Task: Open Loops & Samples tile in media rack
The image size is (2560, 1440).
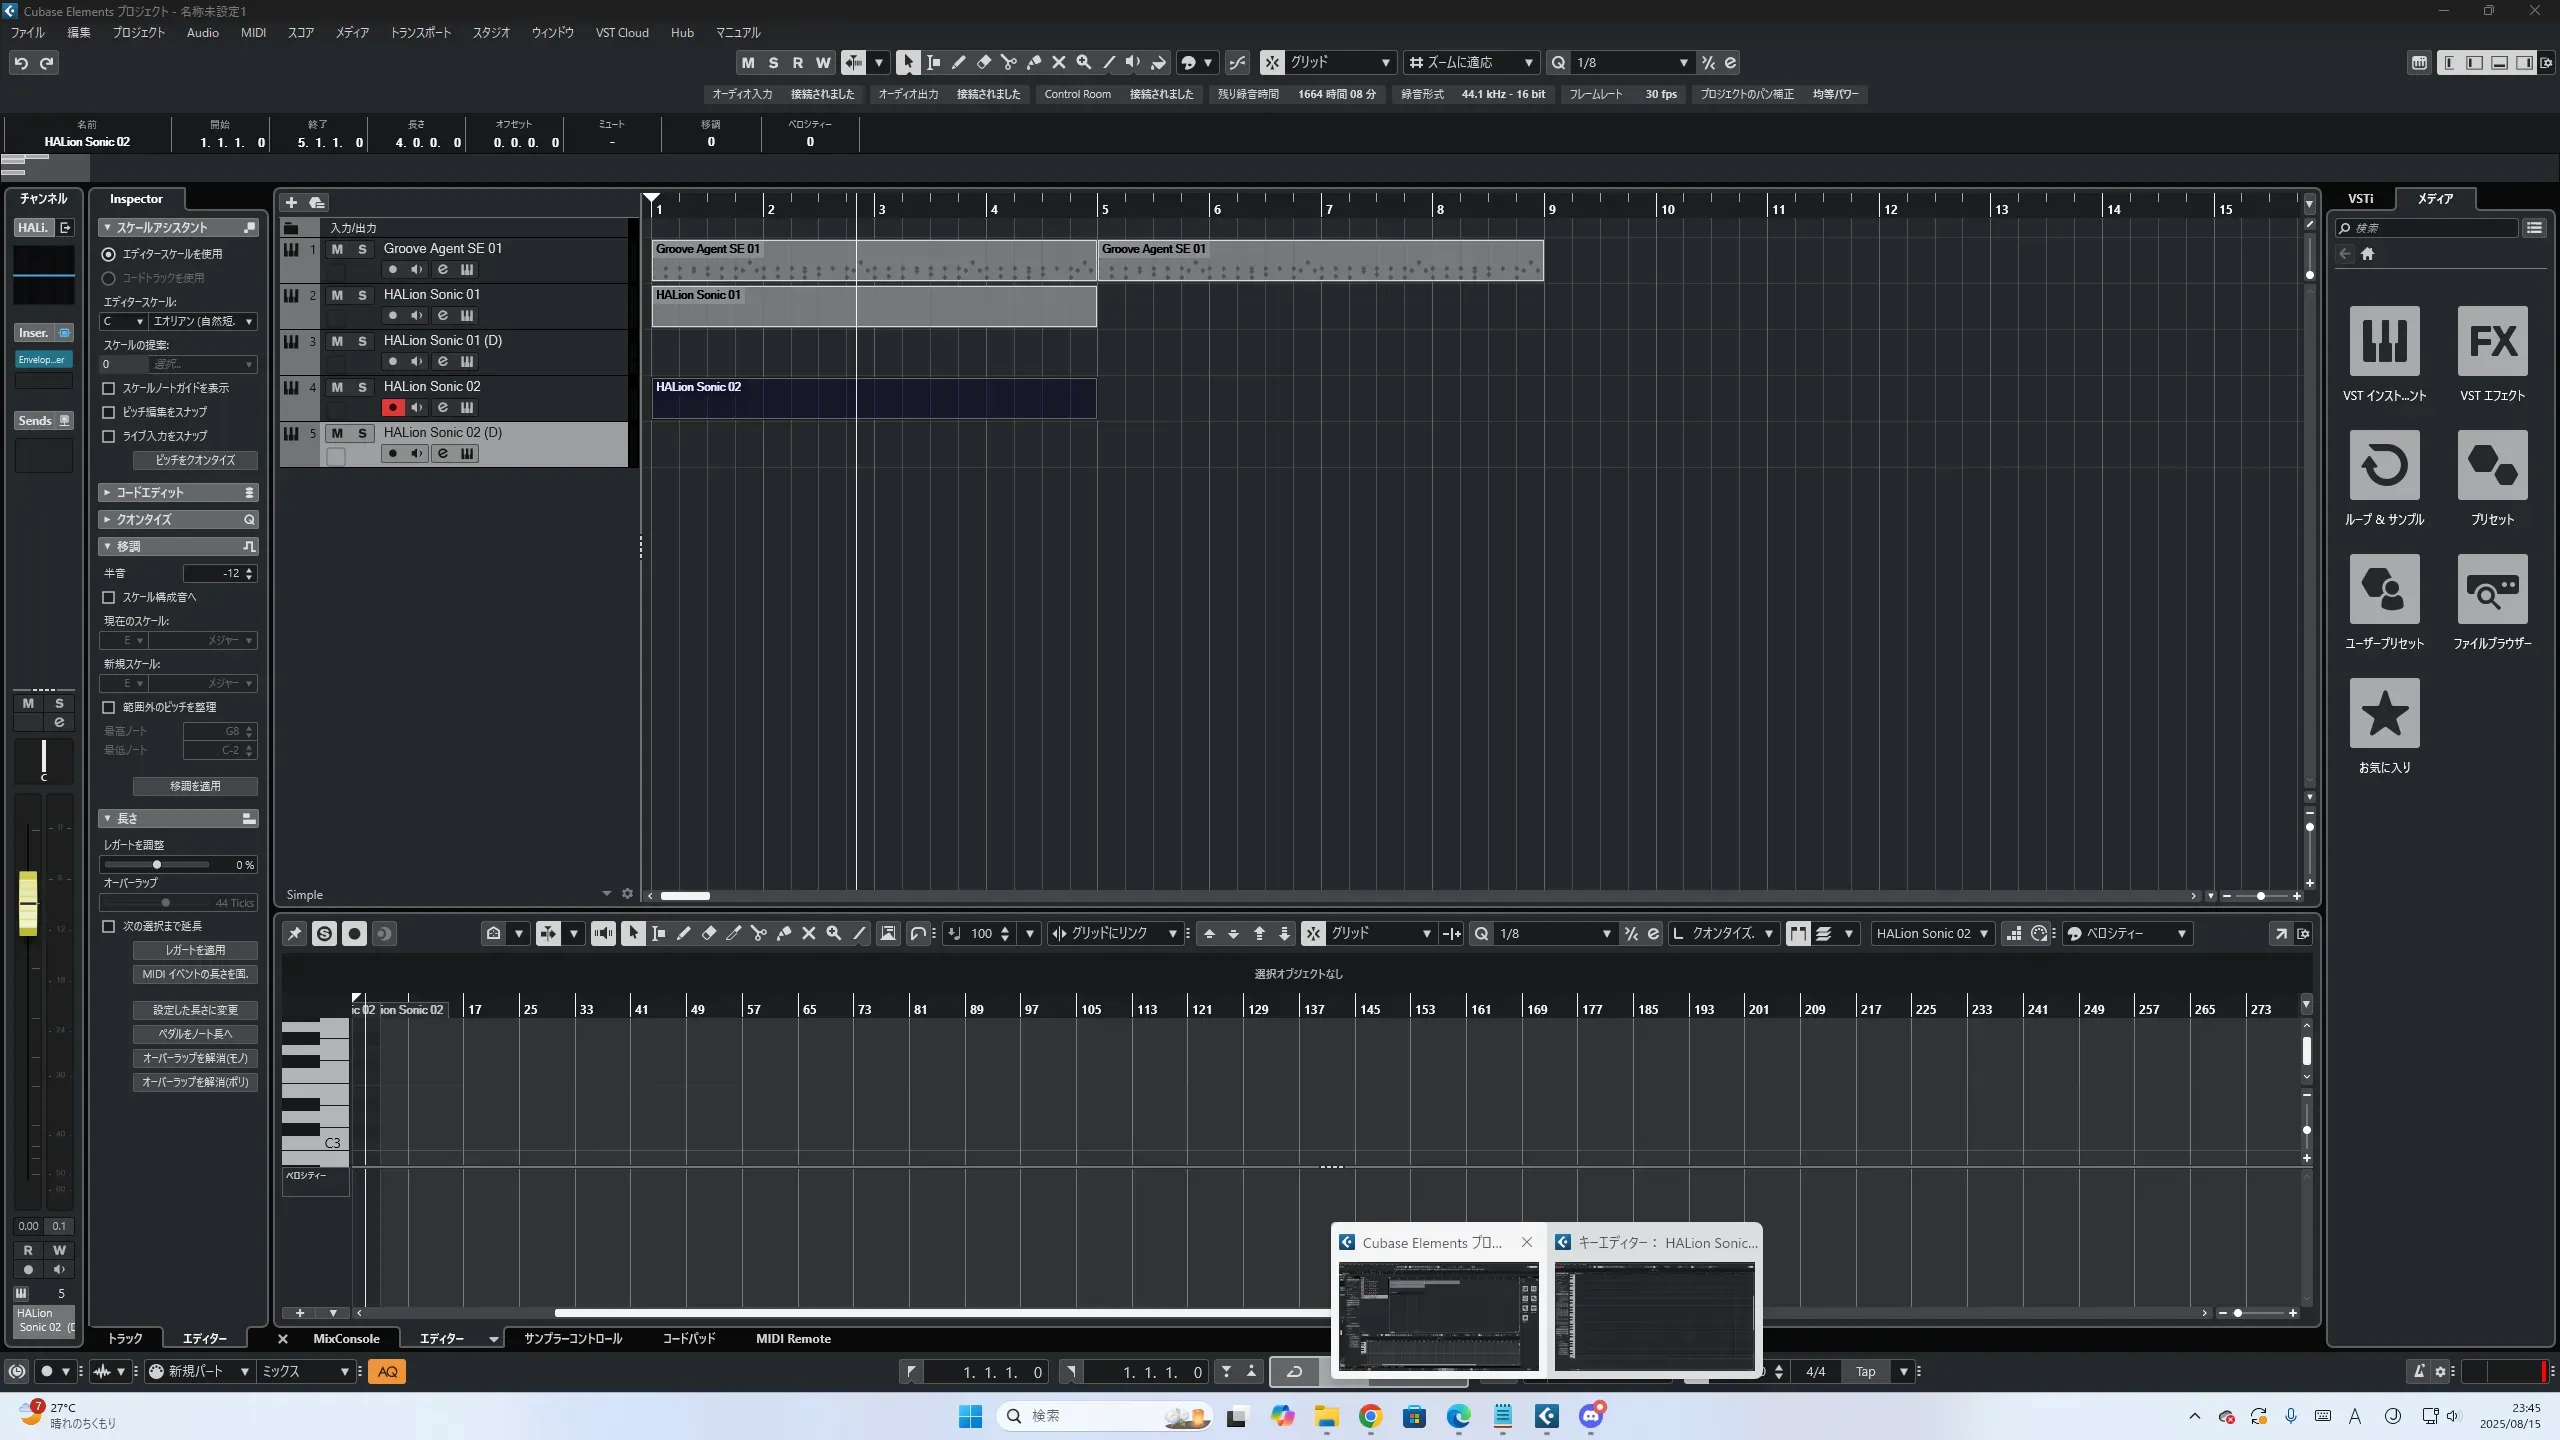Action: point(2384,466)
